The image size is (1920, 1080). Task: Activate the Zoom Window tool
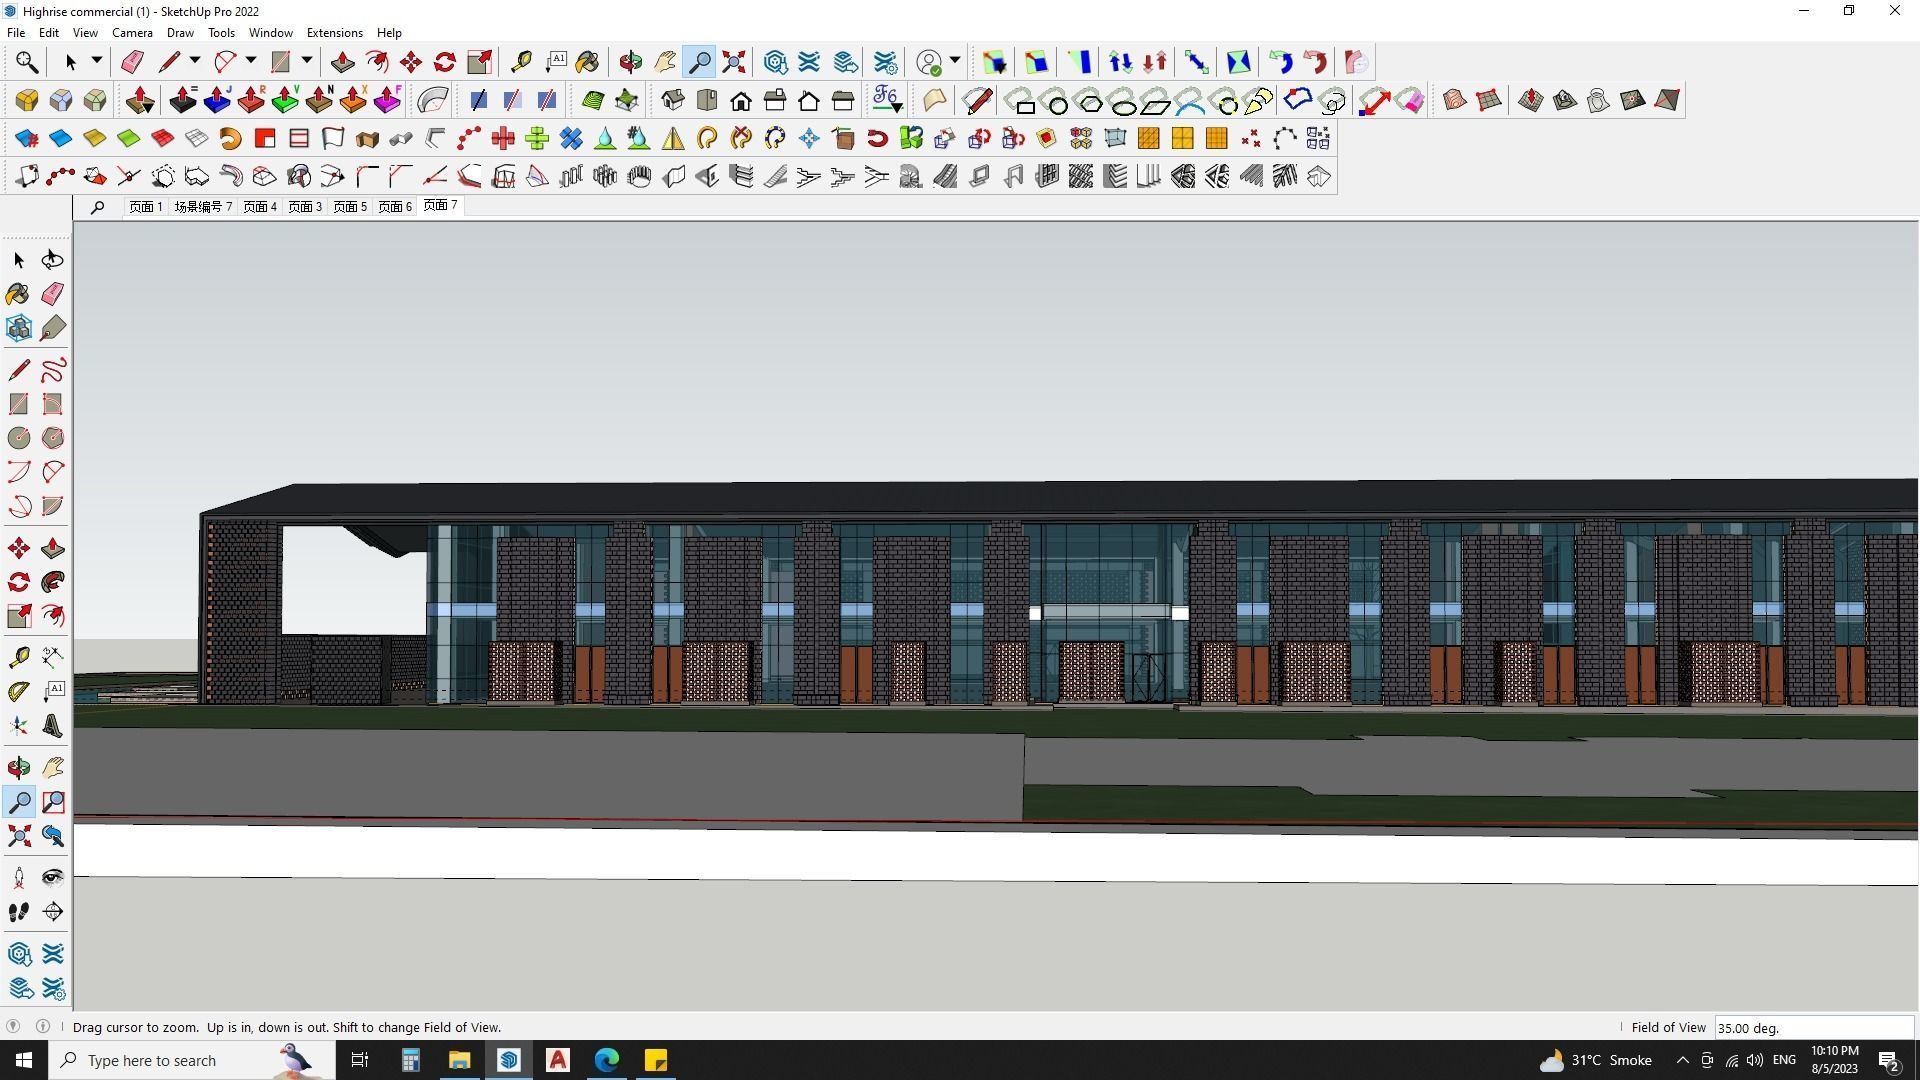coord(52,802)
